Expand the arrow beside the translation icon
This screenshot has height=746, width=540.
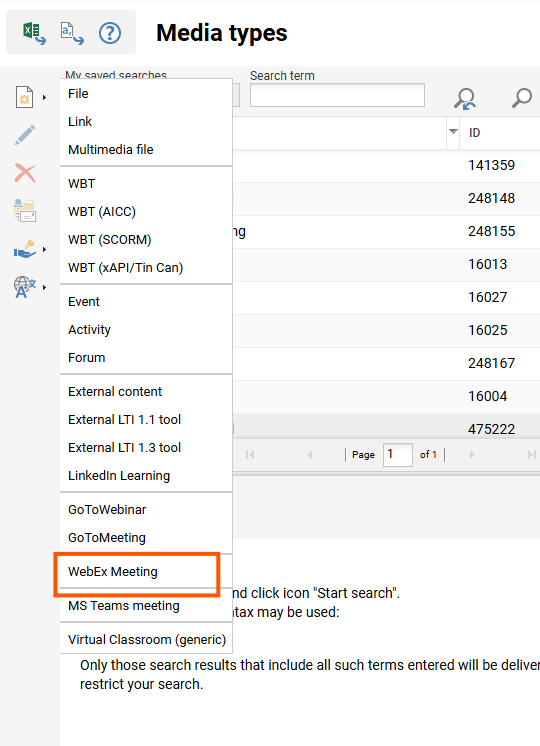pyautogui.click(x=44, y=287)
